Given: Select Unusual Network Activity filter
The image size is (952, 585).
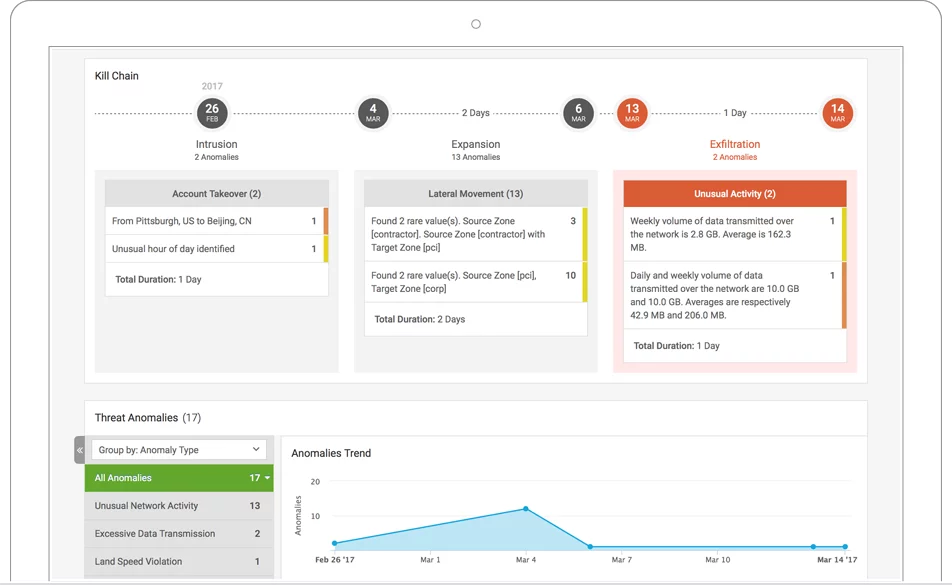Looking at the screenshot, I should point(178,506).
